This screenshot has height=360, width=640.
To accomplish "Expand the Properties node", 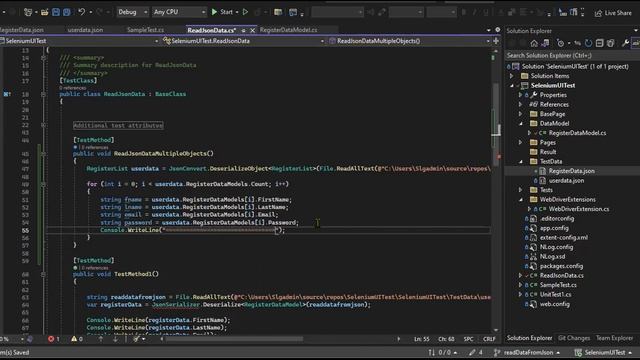I will click(x=520, y=95).
